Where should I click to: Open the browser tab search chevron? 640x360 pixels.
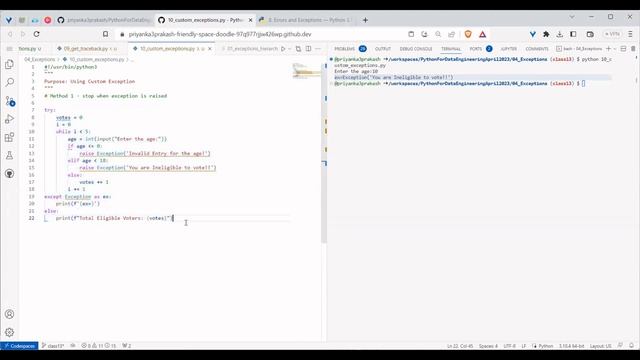(x=572, y=17)
